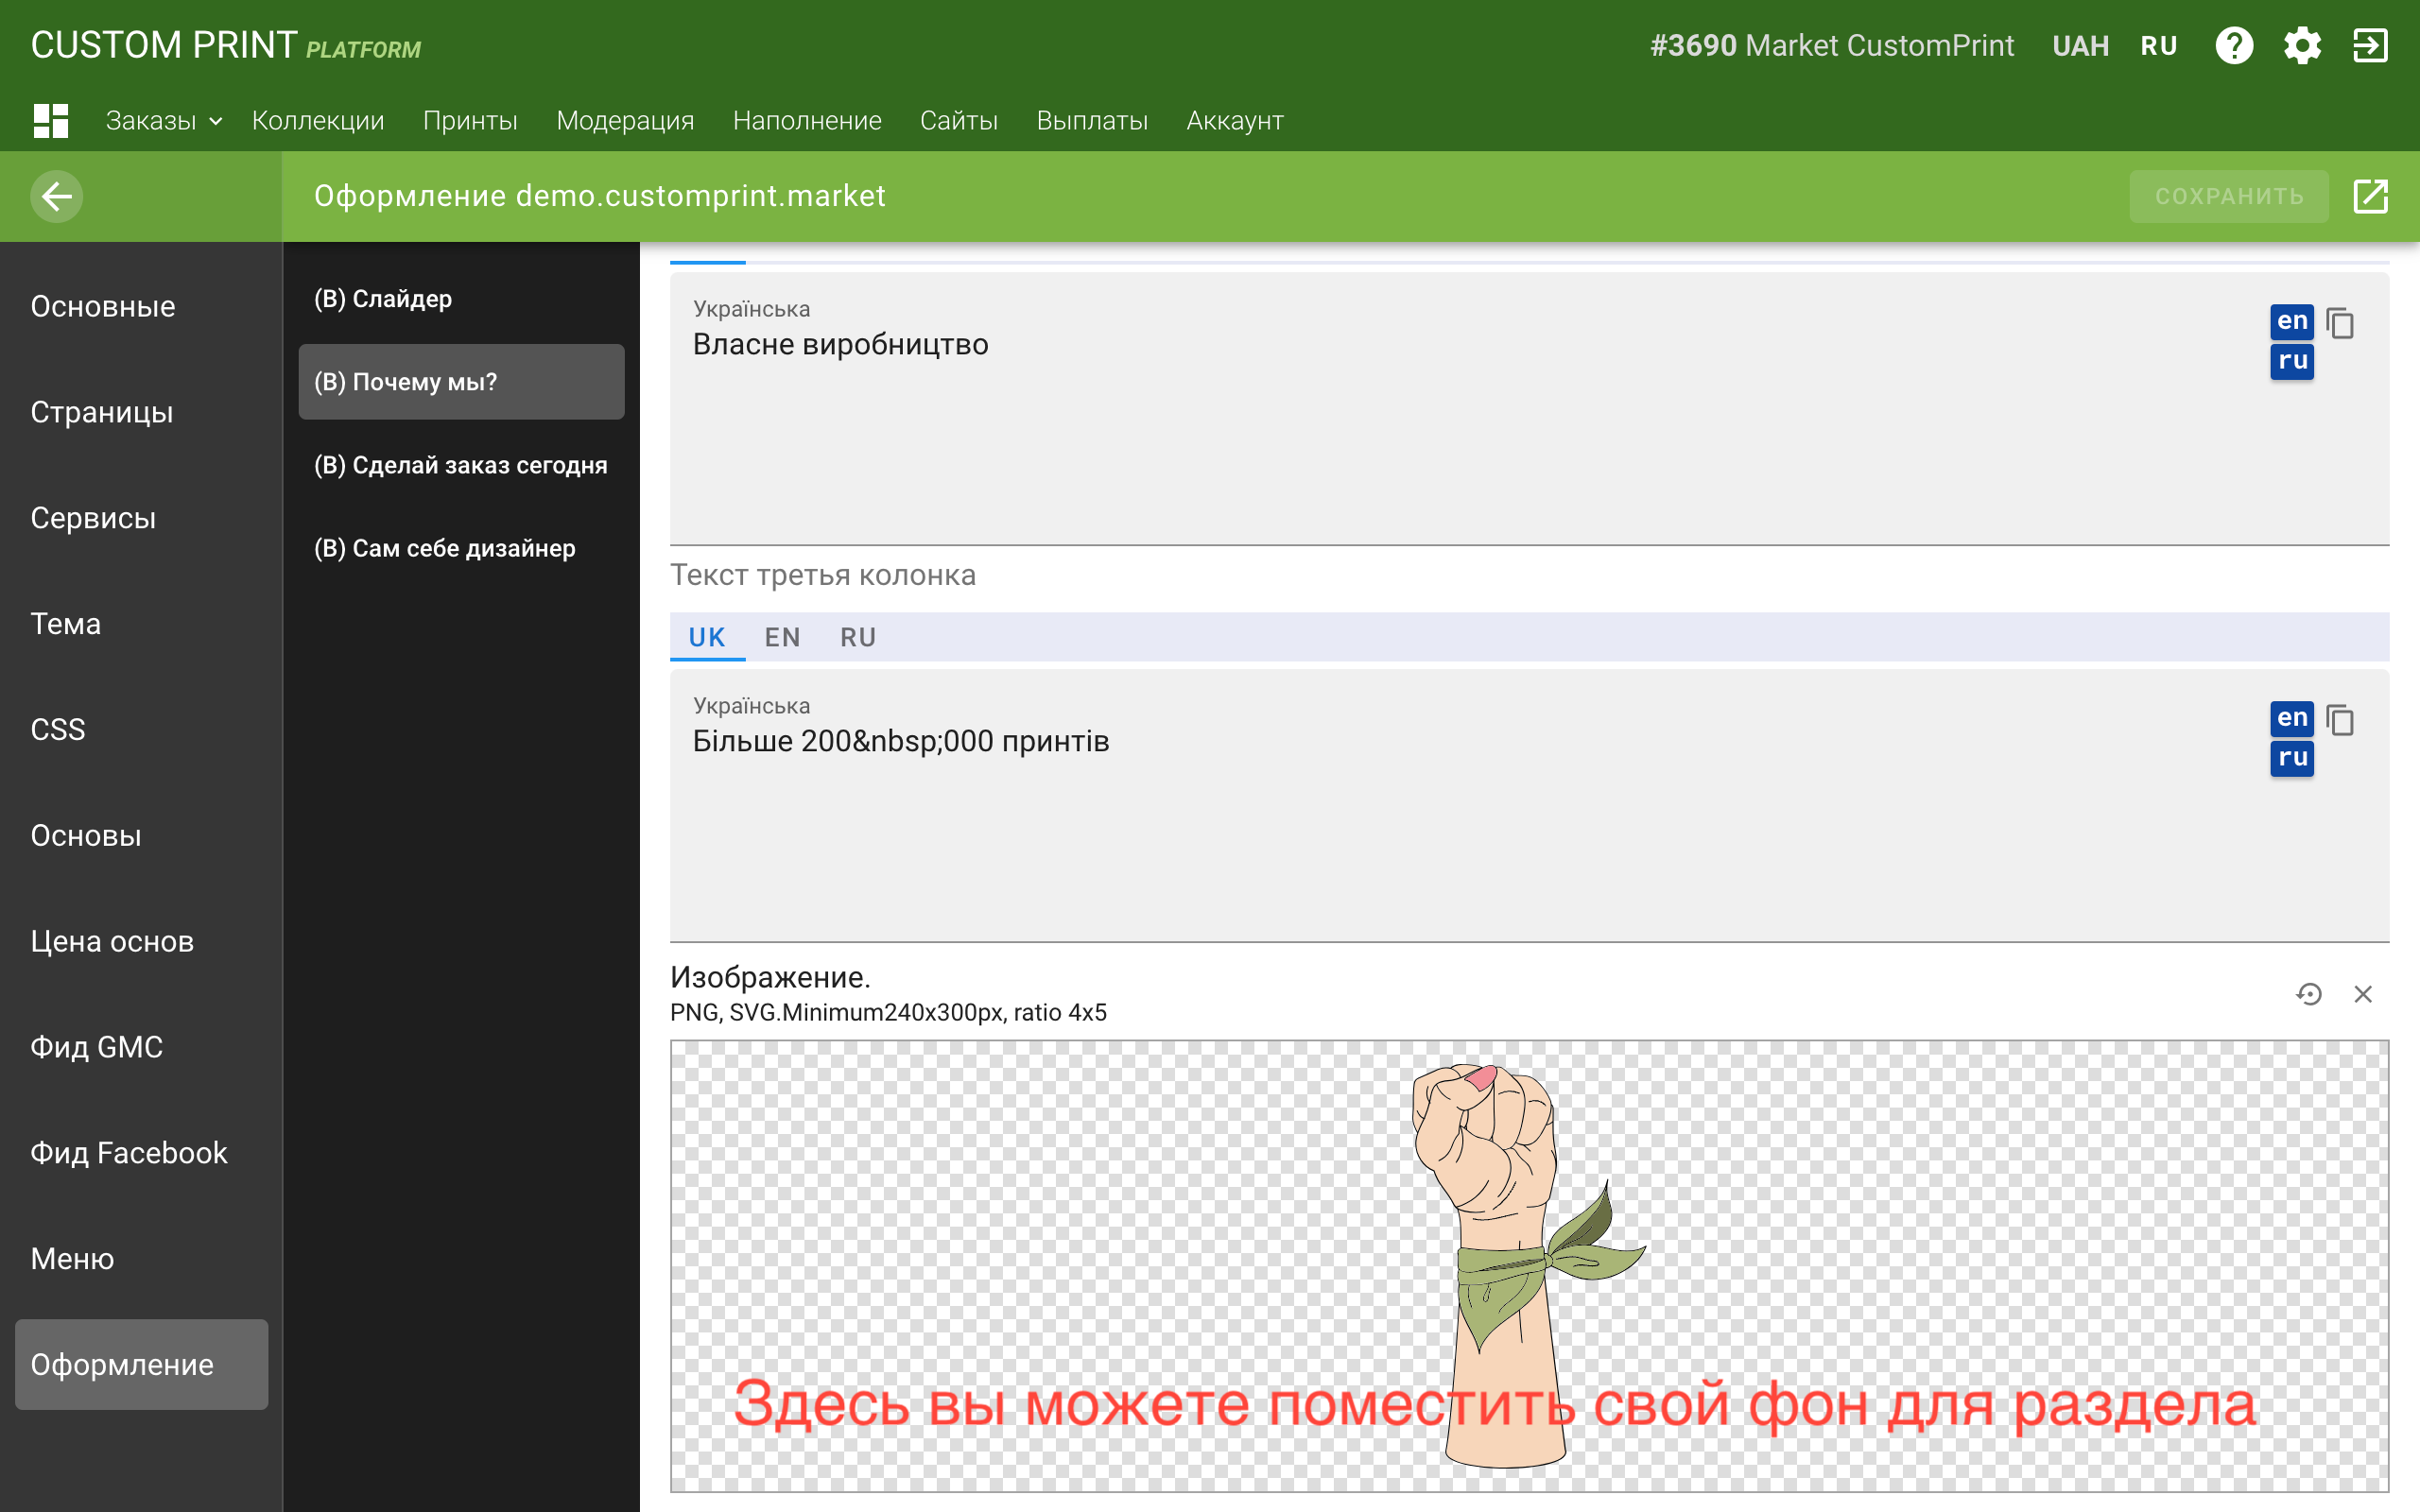Change interface language RU in header
Image resolution: width=2420 pixels, height=1512 pixels.
[x=2159, y=46]
